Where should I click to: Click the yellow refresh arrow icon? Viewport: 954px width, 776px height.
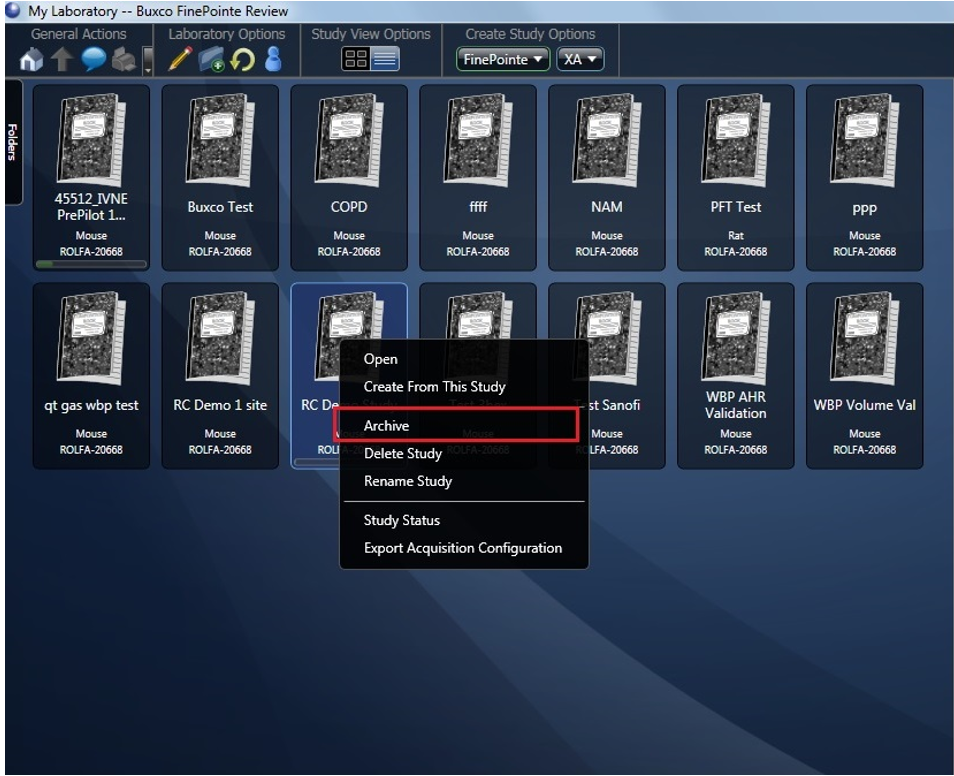click(x=243, y=60)
